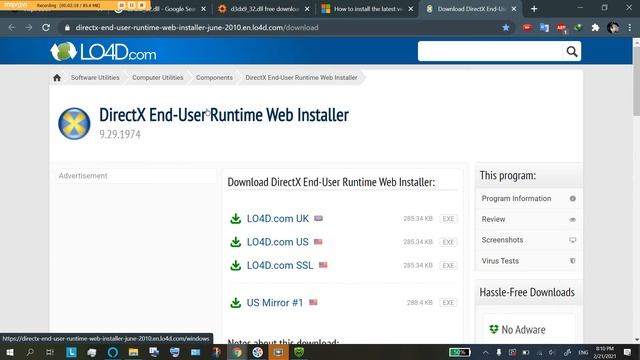The height and width of the screenshot is (360, 640).
Task: Click the info icon next to Program Information
Action: click(x=573, y=199)
